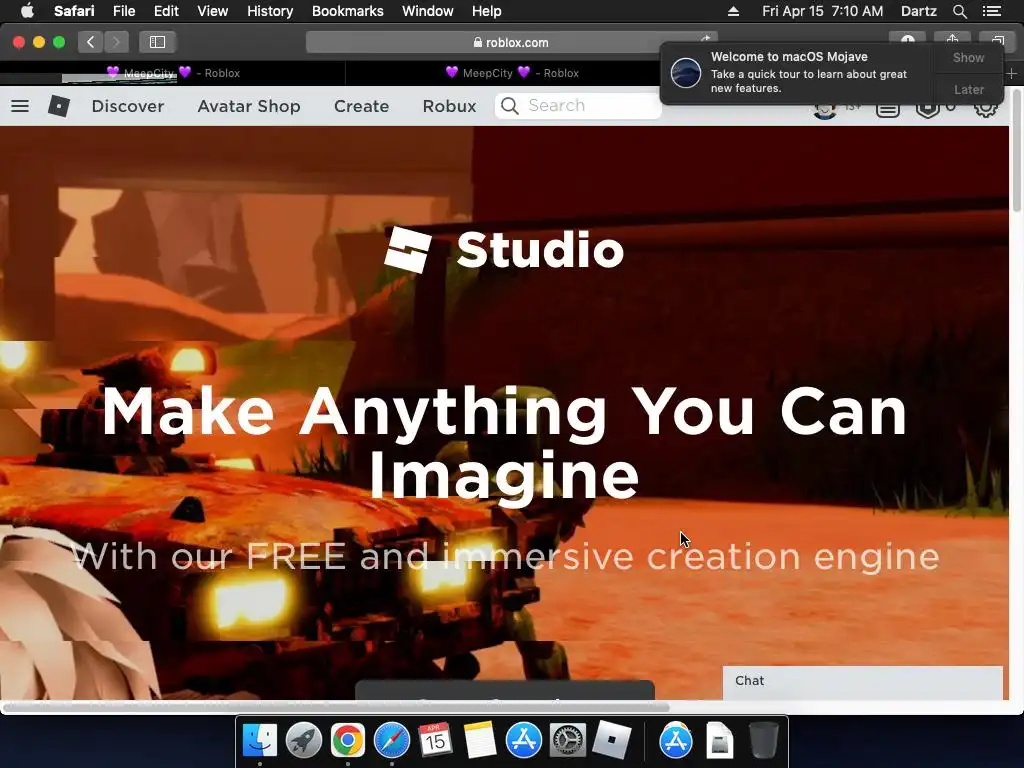The image size is (1024, 768).
Task: Go to Roblox home via logo icon
Action: click(59, 106)
